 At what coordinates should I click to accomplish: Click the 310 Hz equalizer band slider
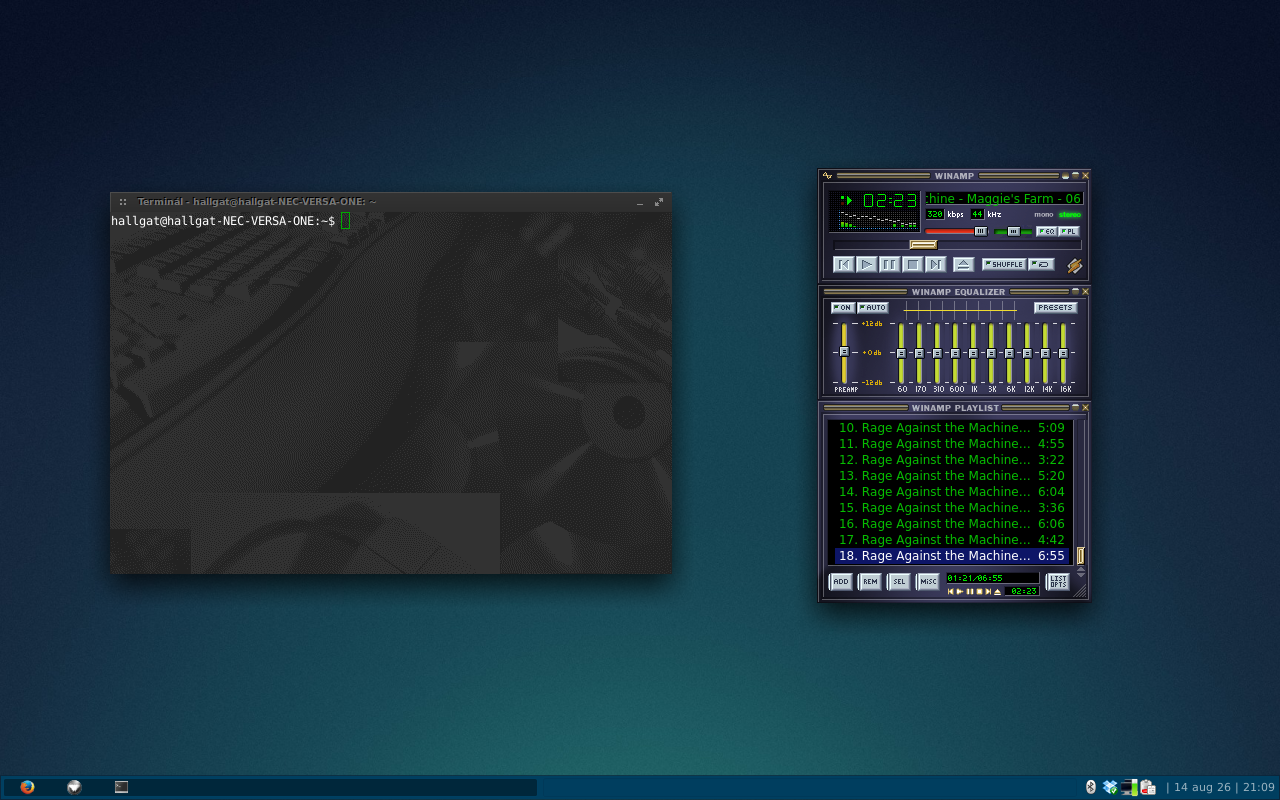point(937,353)
